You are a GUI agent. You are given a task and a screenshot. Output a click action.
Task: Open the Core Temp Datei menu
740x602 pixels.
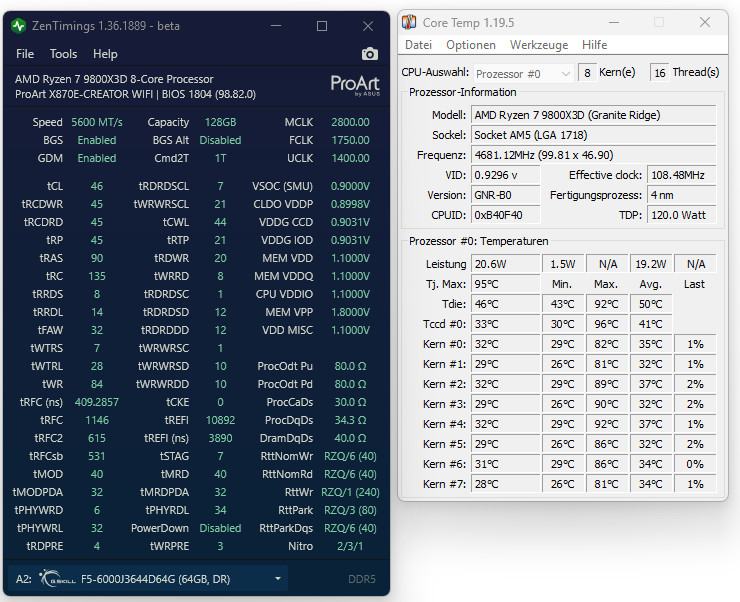pos(418,45)
